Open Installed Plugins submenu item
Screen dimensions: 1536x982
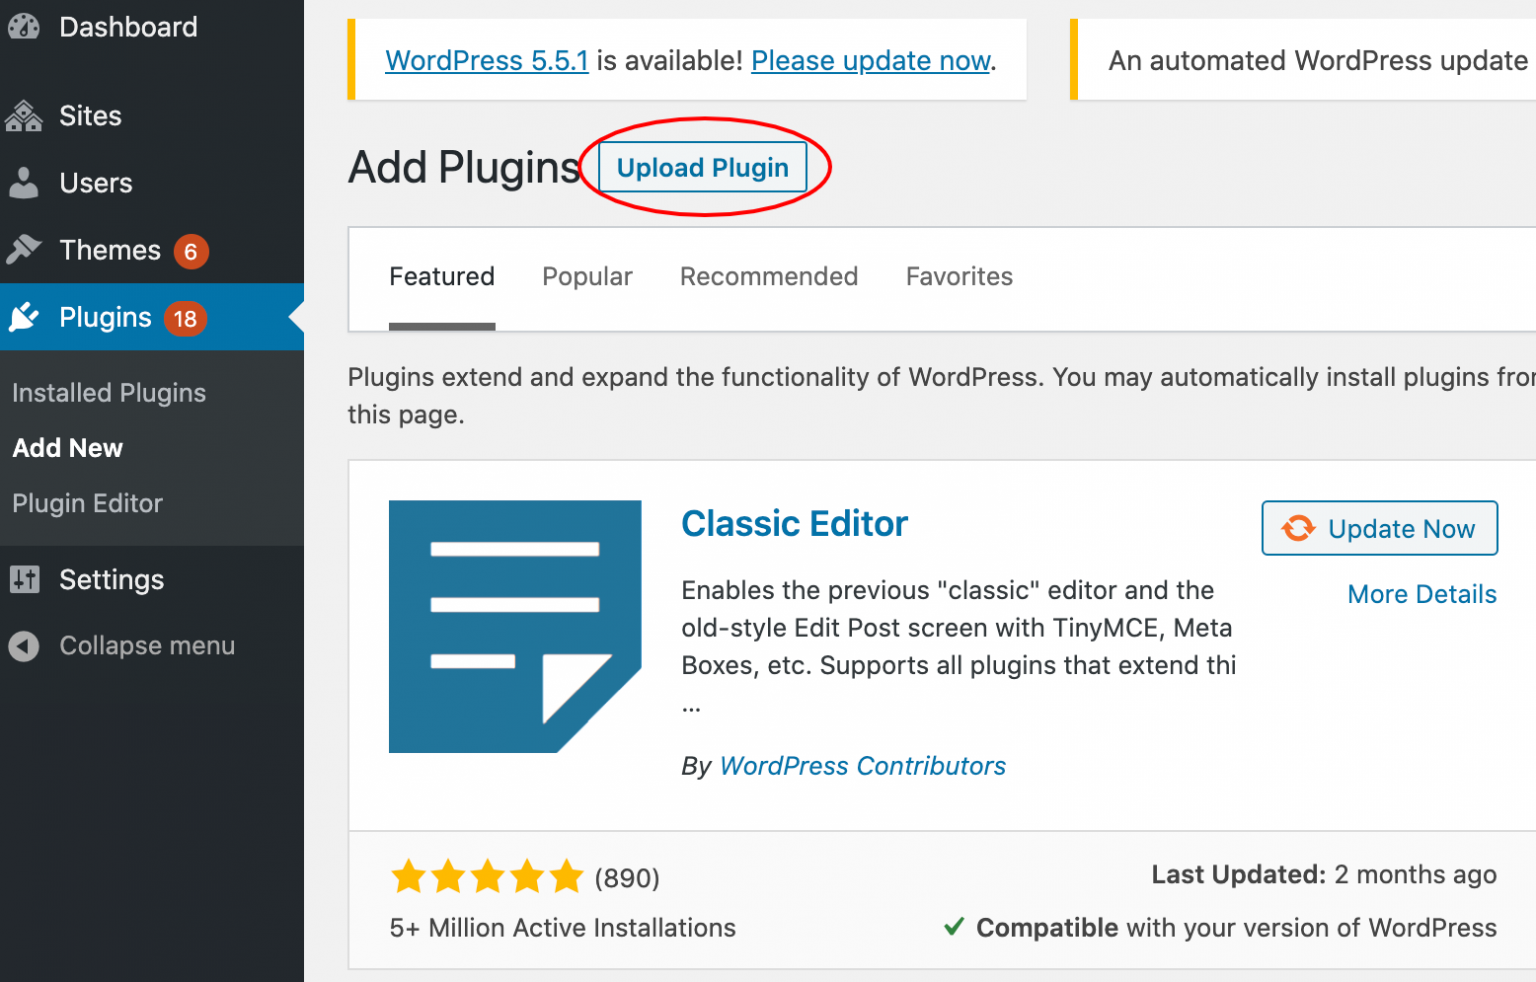pyautogui.click(x=109, y=393)
